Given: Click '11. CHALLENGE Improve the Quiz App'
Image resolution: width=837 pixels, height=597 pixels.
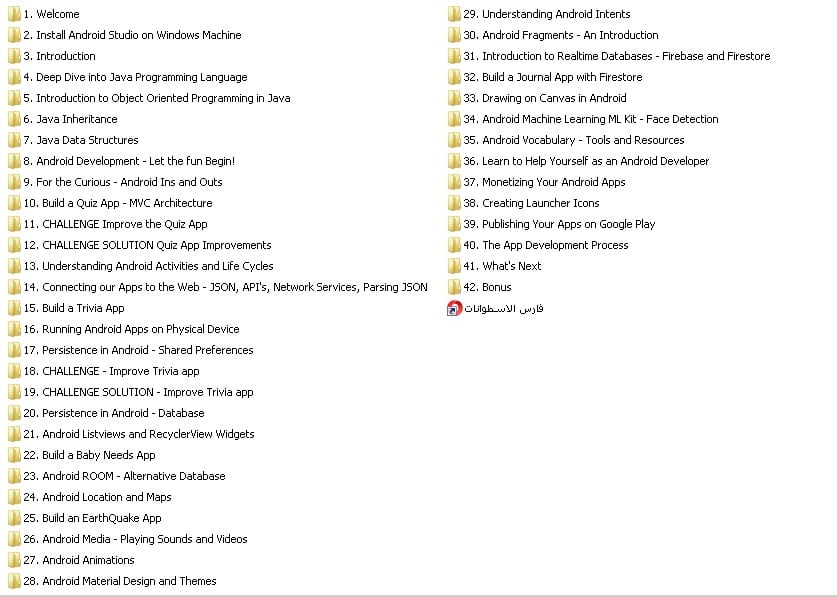Looking at the screenshot, I should pyautogui.click(x=115, y=224).
